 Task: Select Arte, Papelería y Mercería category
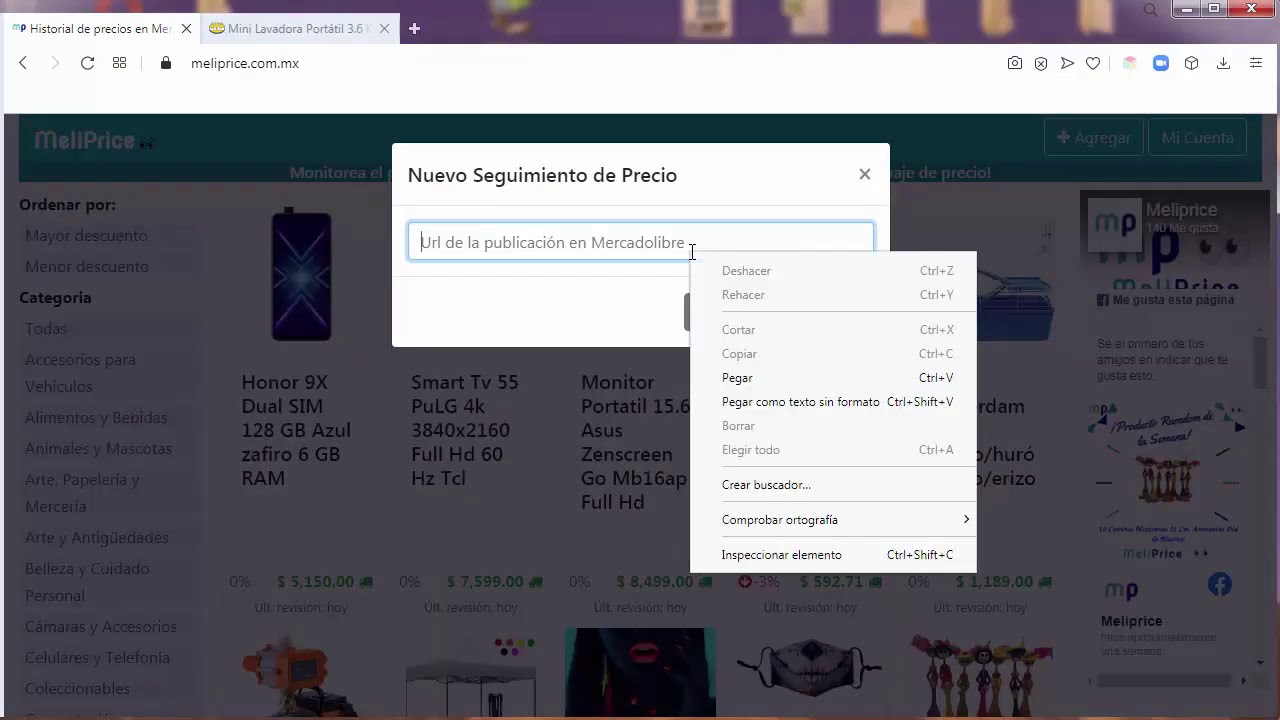pos(82,493)
